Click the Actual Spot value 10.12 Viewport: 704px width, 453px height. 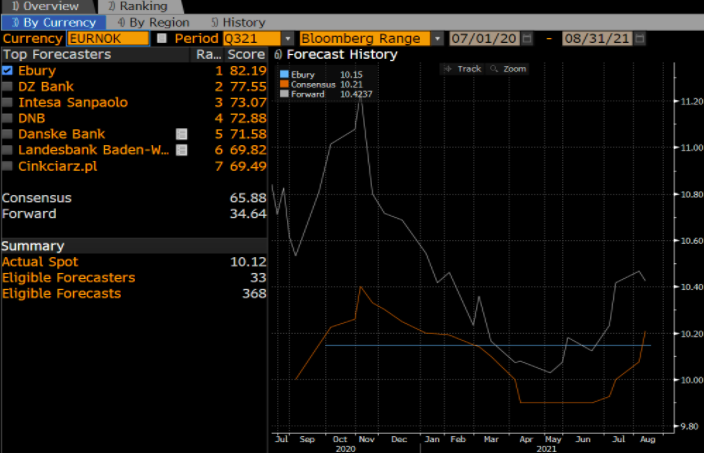(248, 262)
